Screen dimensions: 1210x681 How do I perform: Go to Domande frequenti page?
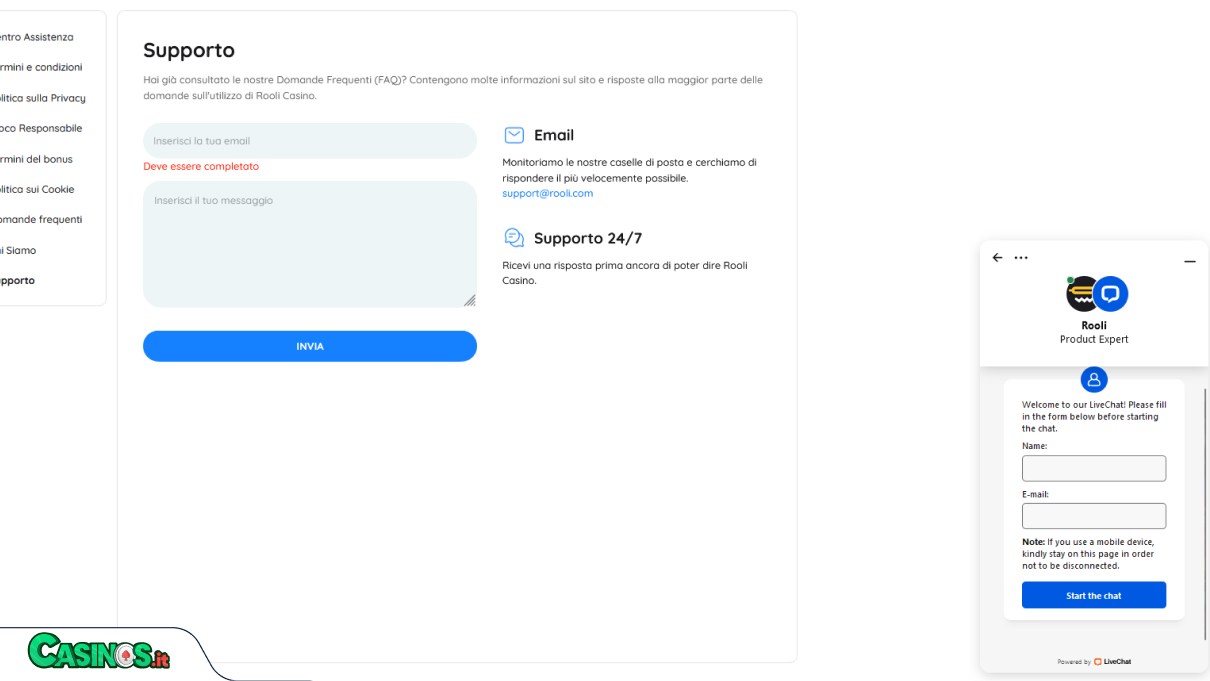[40, 219]
